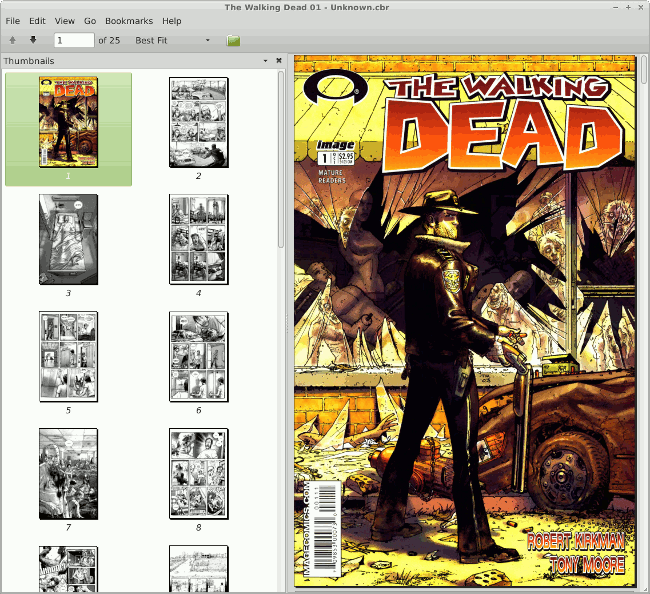The height and width of the screenshot is (594, 650).
Task: Maximize the comic viewer window
Action: click(628, 7)
